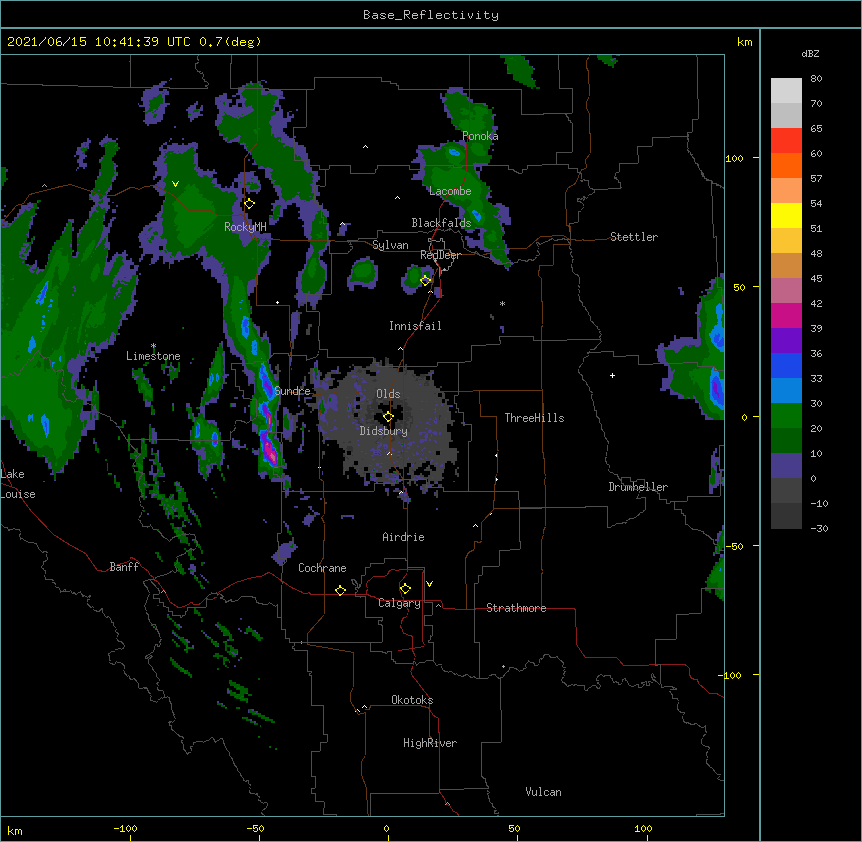Click the red 65 dBZ legend swatch

pos(786,141)
